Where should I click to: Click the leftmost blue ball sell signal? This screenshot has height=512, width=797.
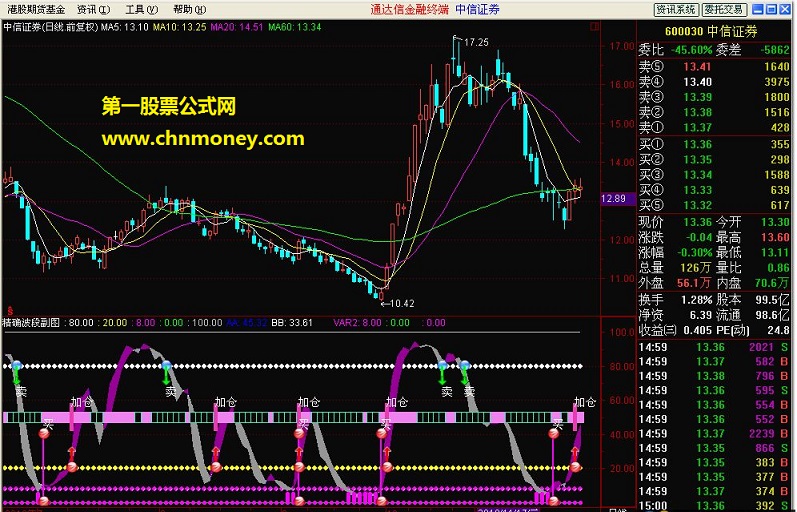pyautogui.click(x=17, y=365)
